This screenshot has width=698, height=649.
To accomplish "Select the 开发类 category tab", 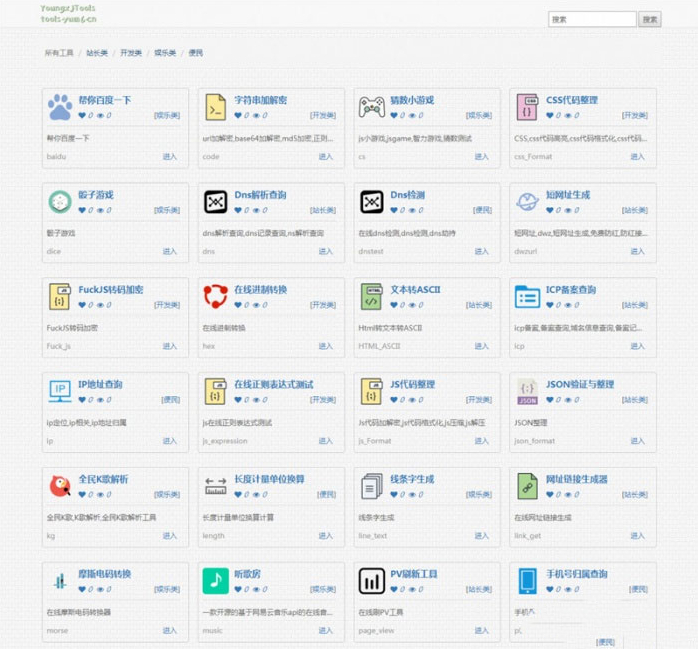I will tap(130, 53).
